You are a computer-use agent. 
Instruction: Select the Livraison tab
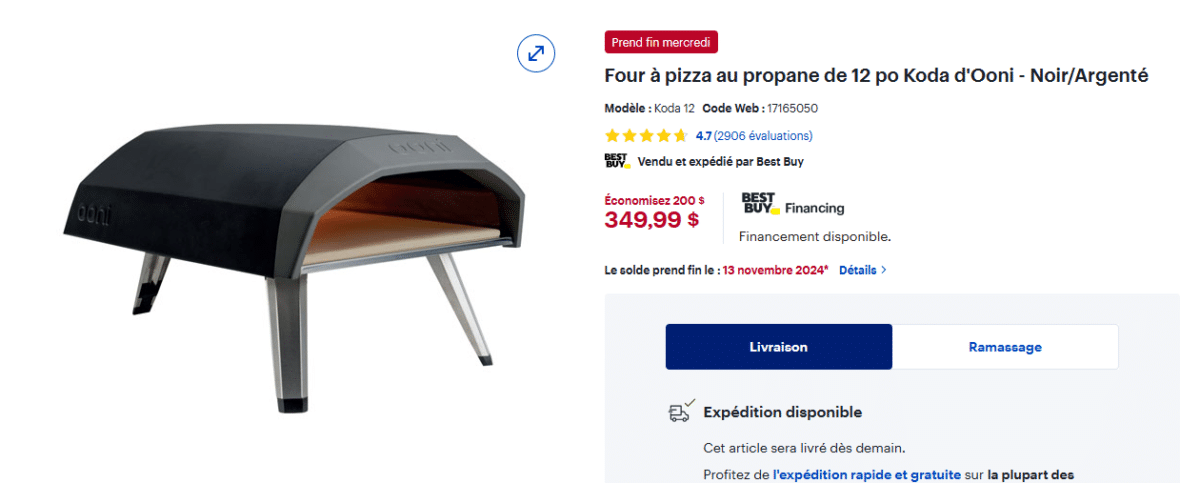tap(779, 347)
